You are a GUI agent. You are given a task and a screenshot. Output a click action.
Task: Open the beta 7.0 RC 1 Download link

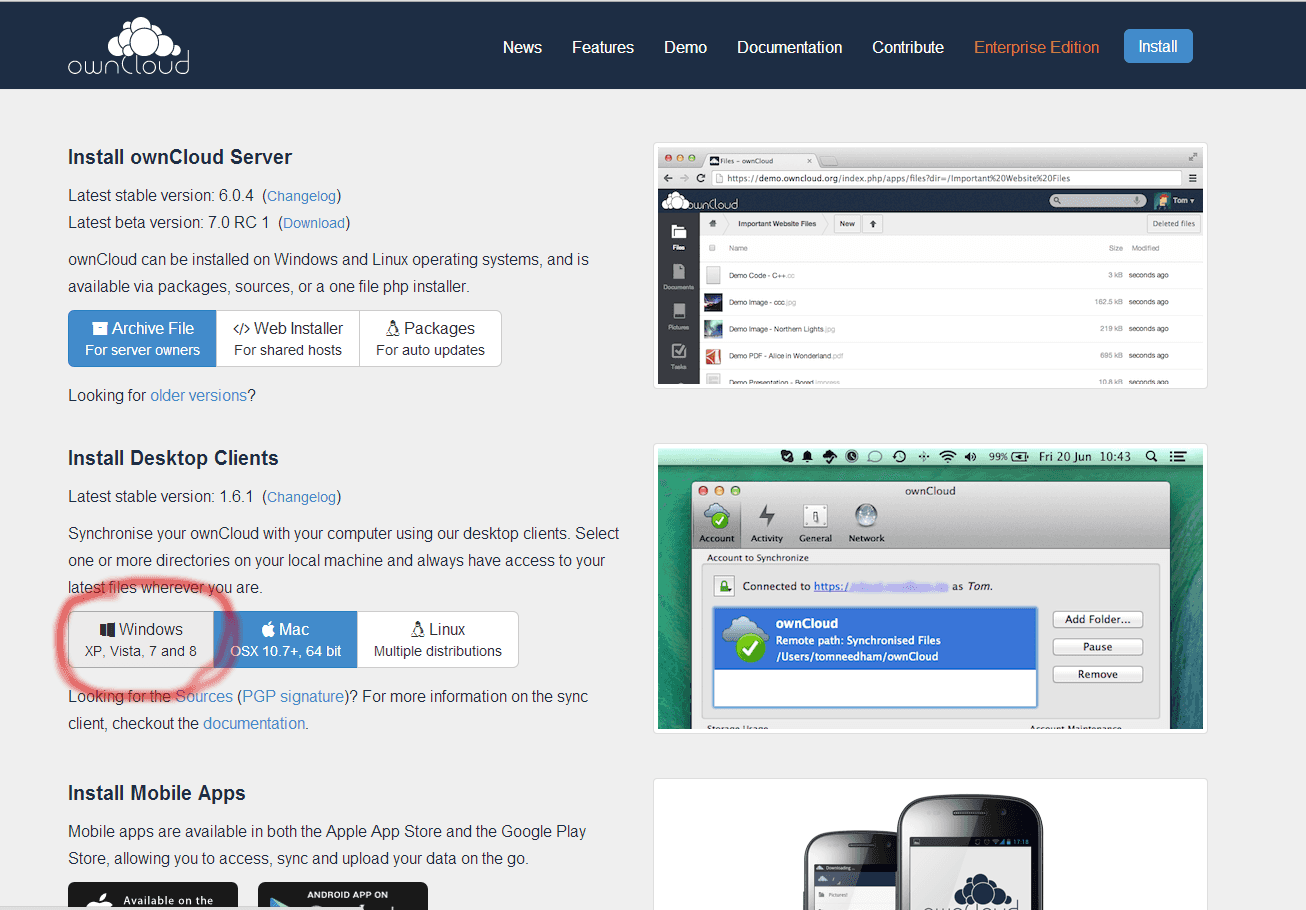pyautogui.click(x=314, y=223)
